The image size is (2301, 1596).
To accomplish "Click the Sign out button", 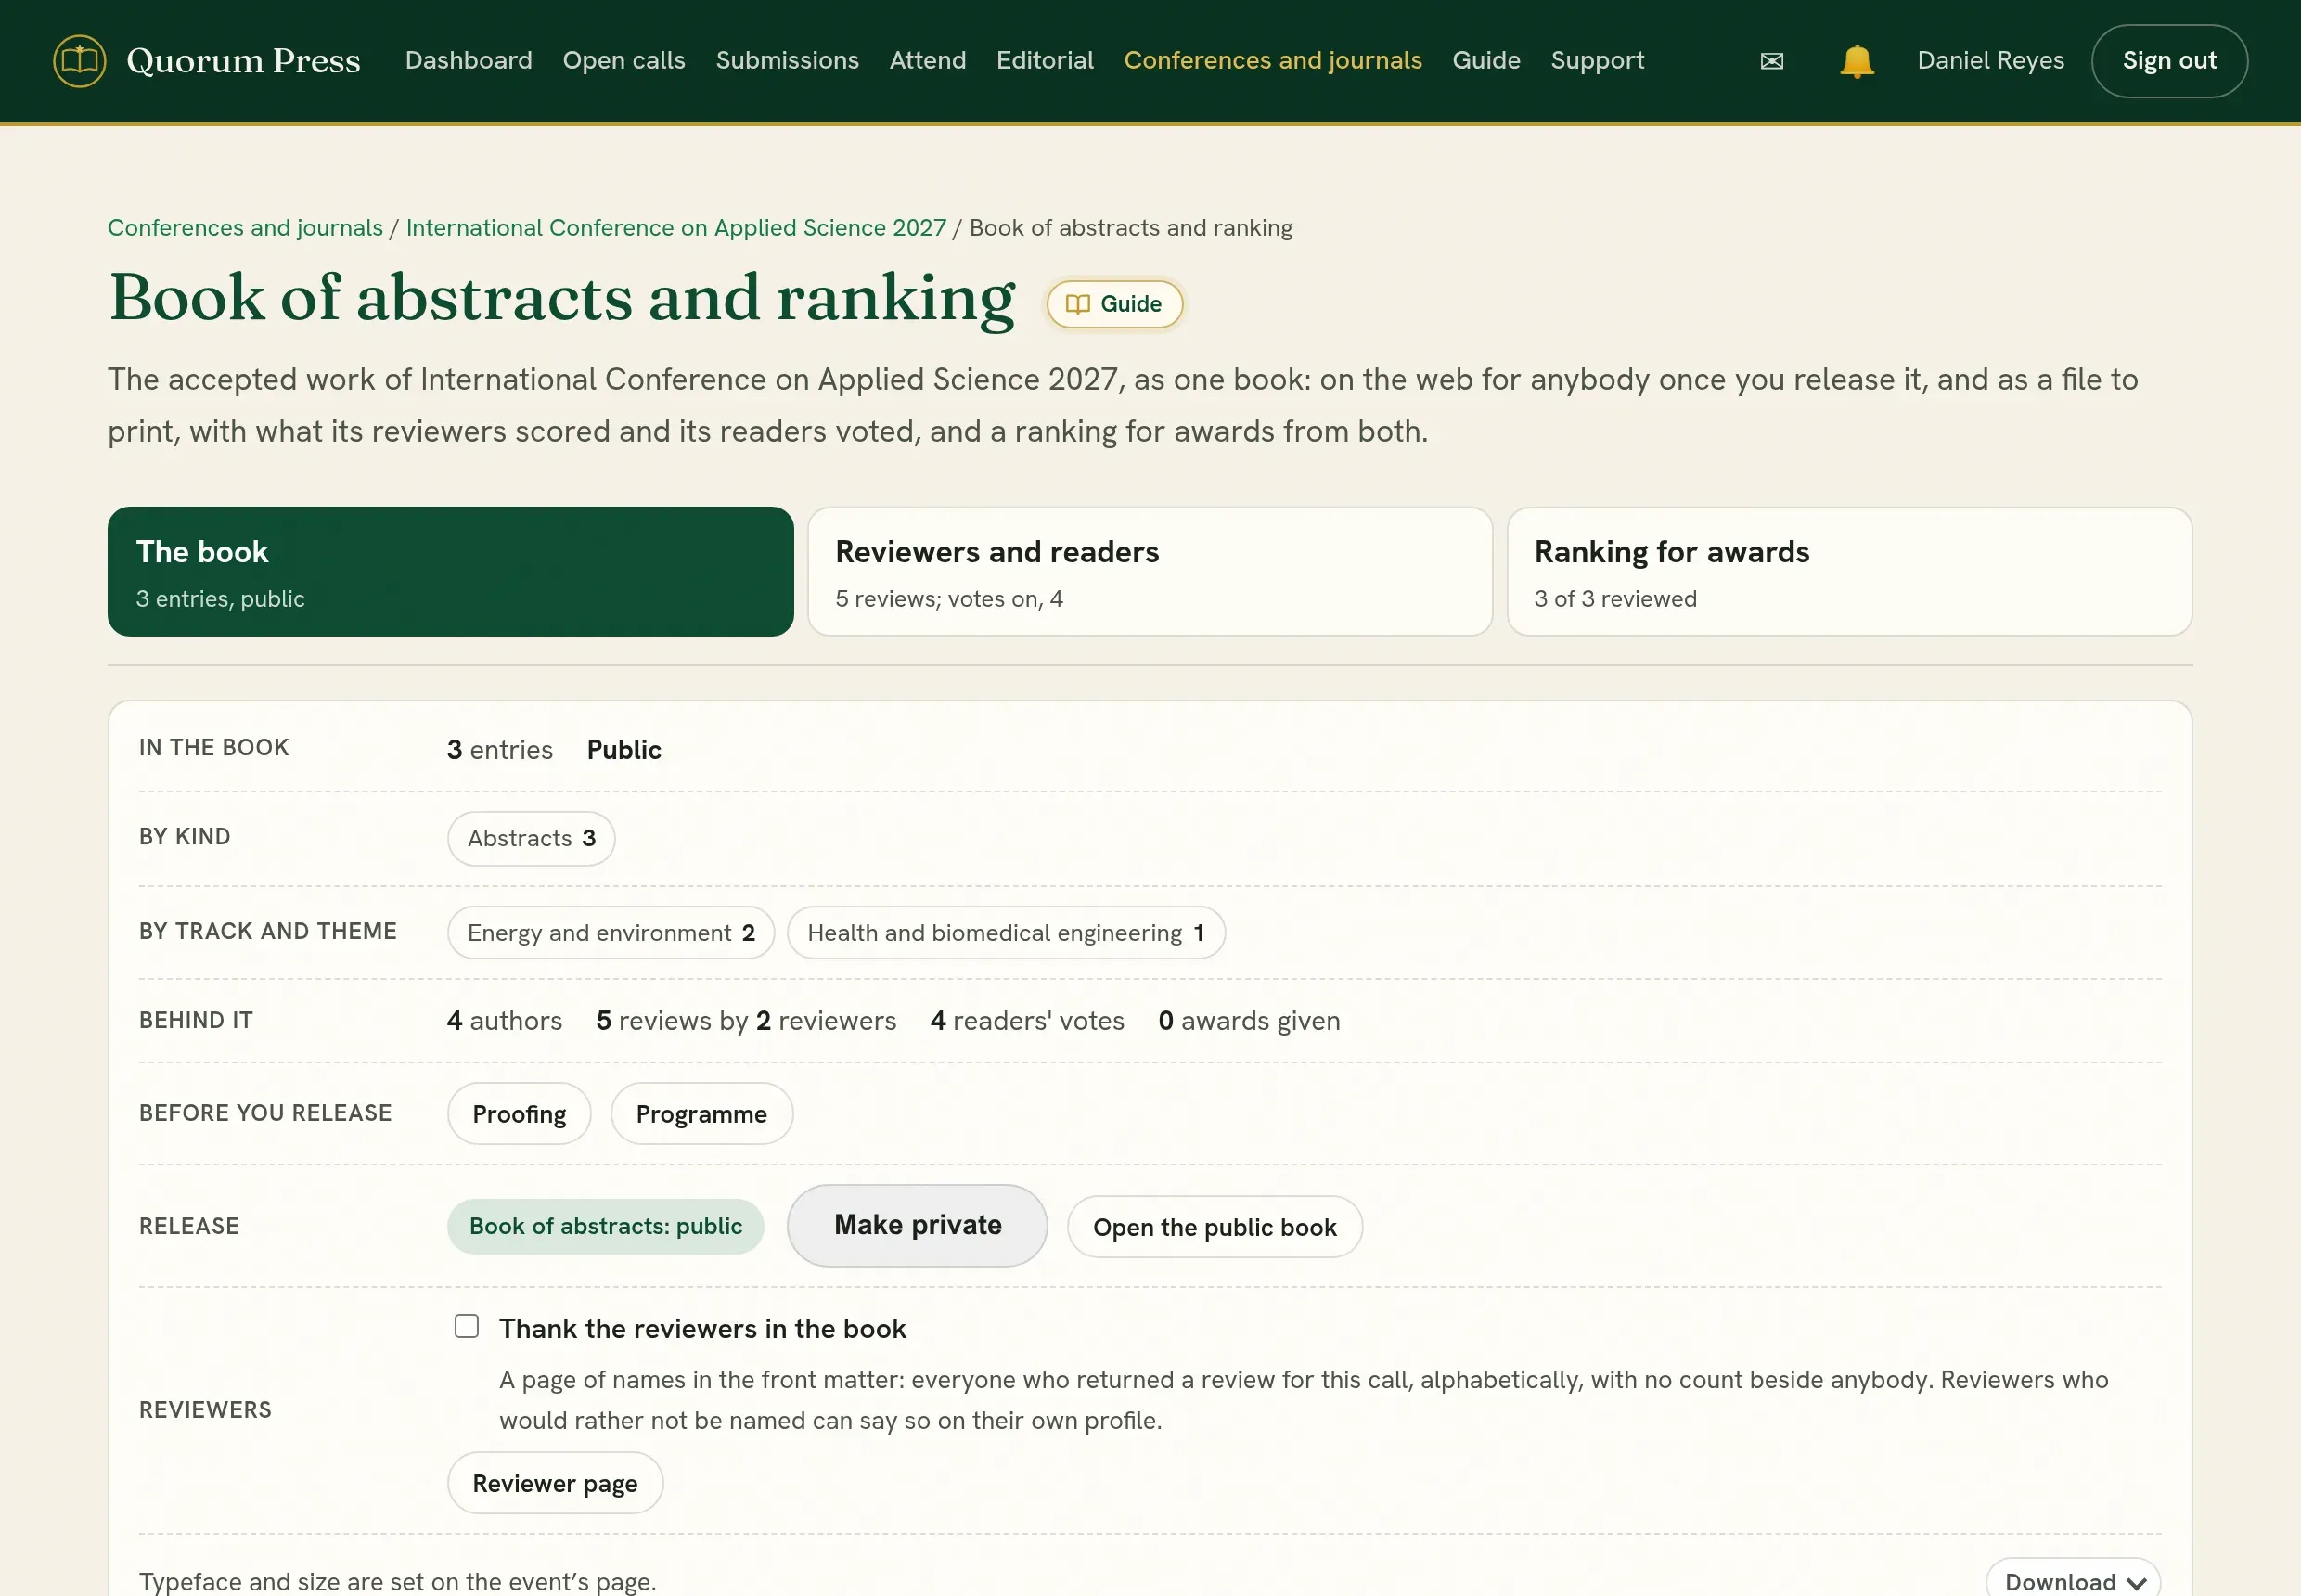I will (x=2169, y=61).
